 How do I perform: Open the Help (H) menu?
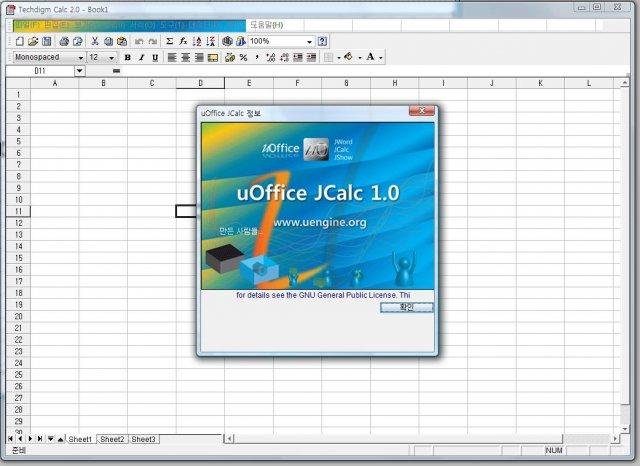pyautogui.click(x=267, y=25)
